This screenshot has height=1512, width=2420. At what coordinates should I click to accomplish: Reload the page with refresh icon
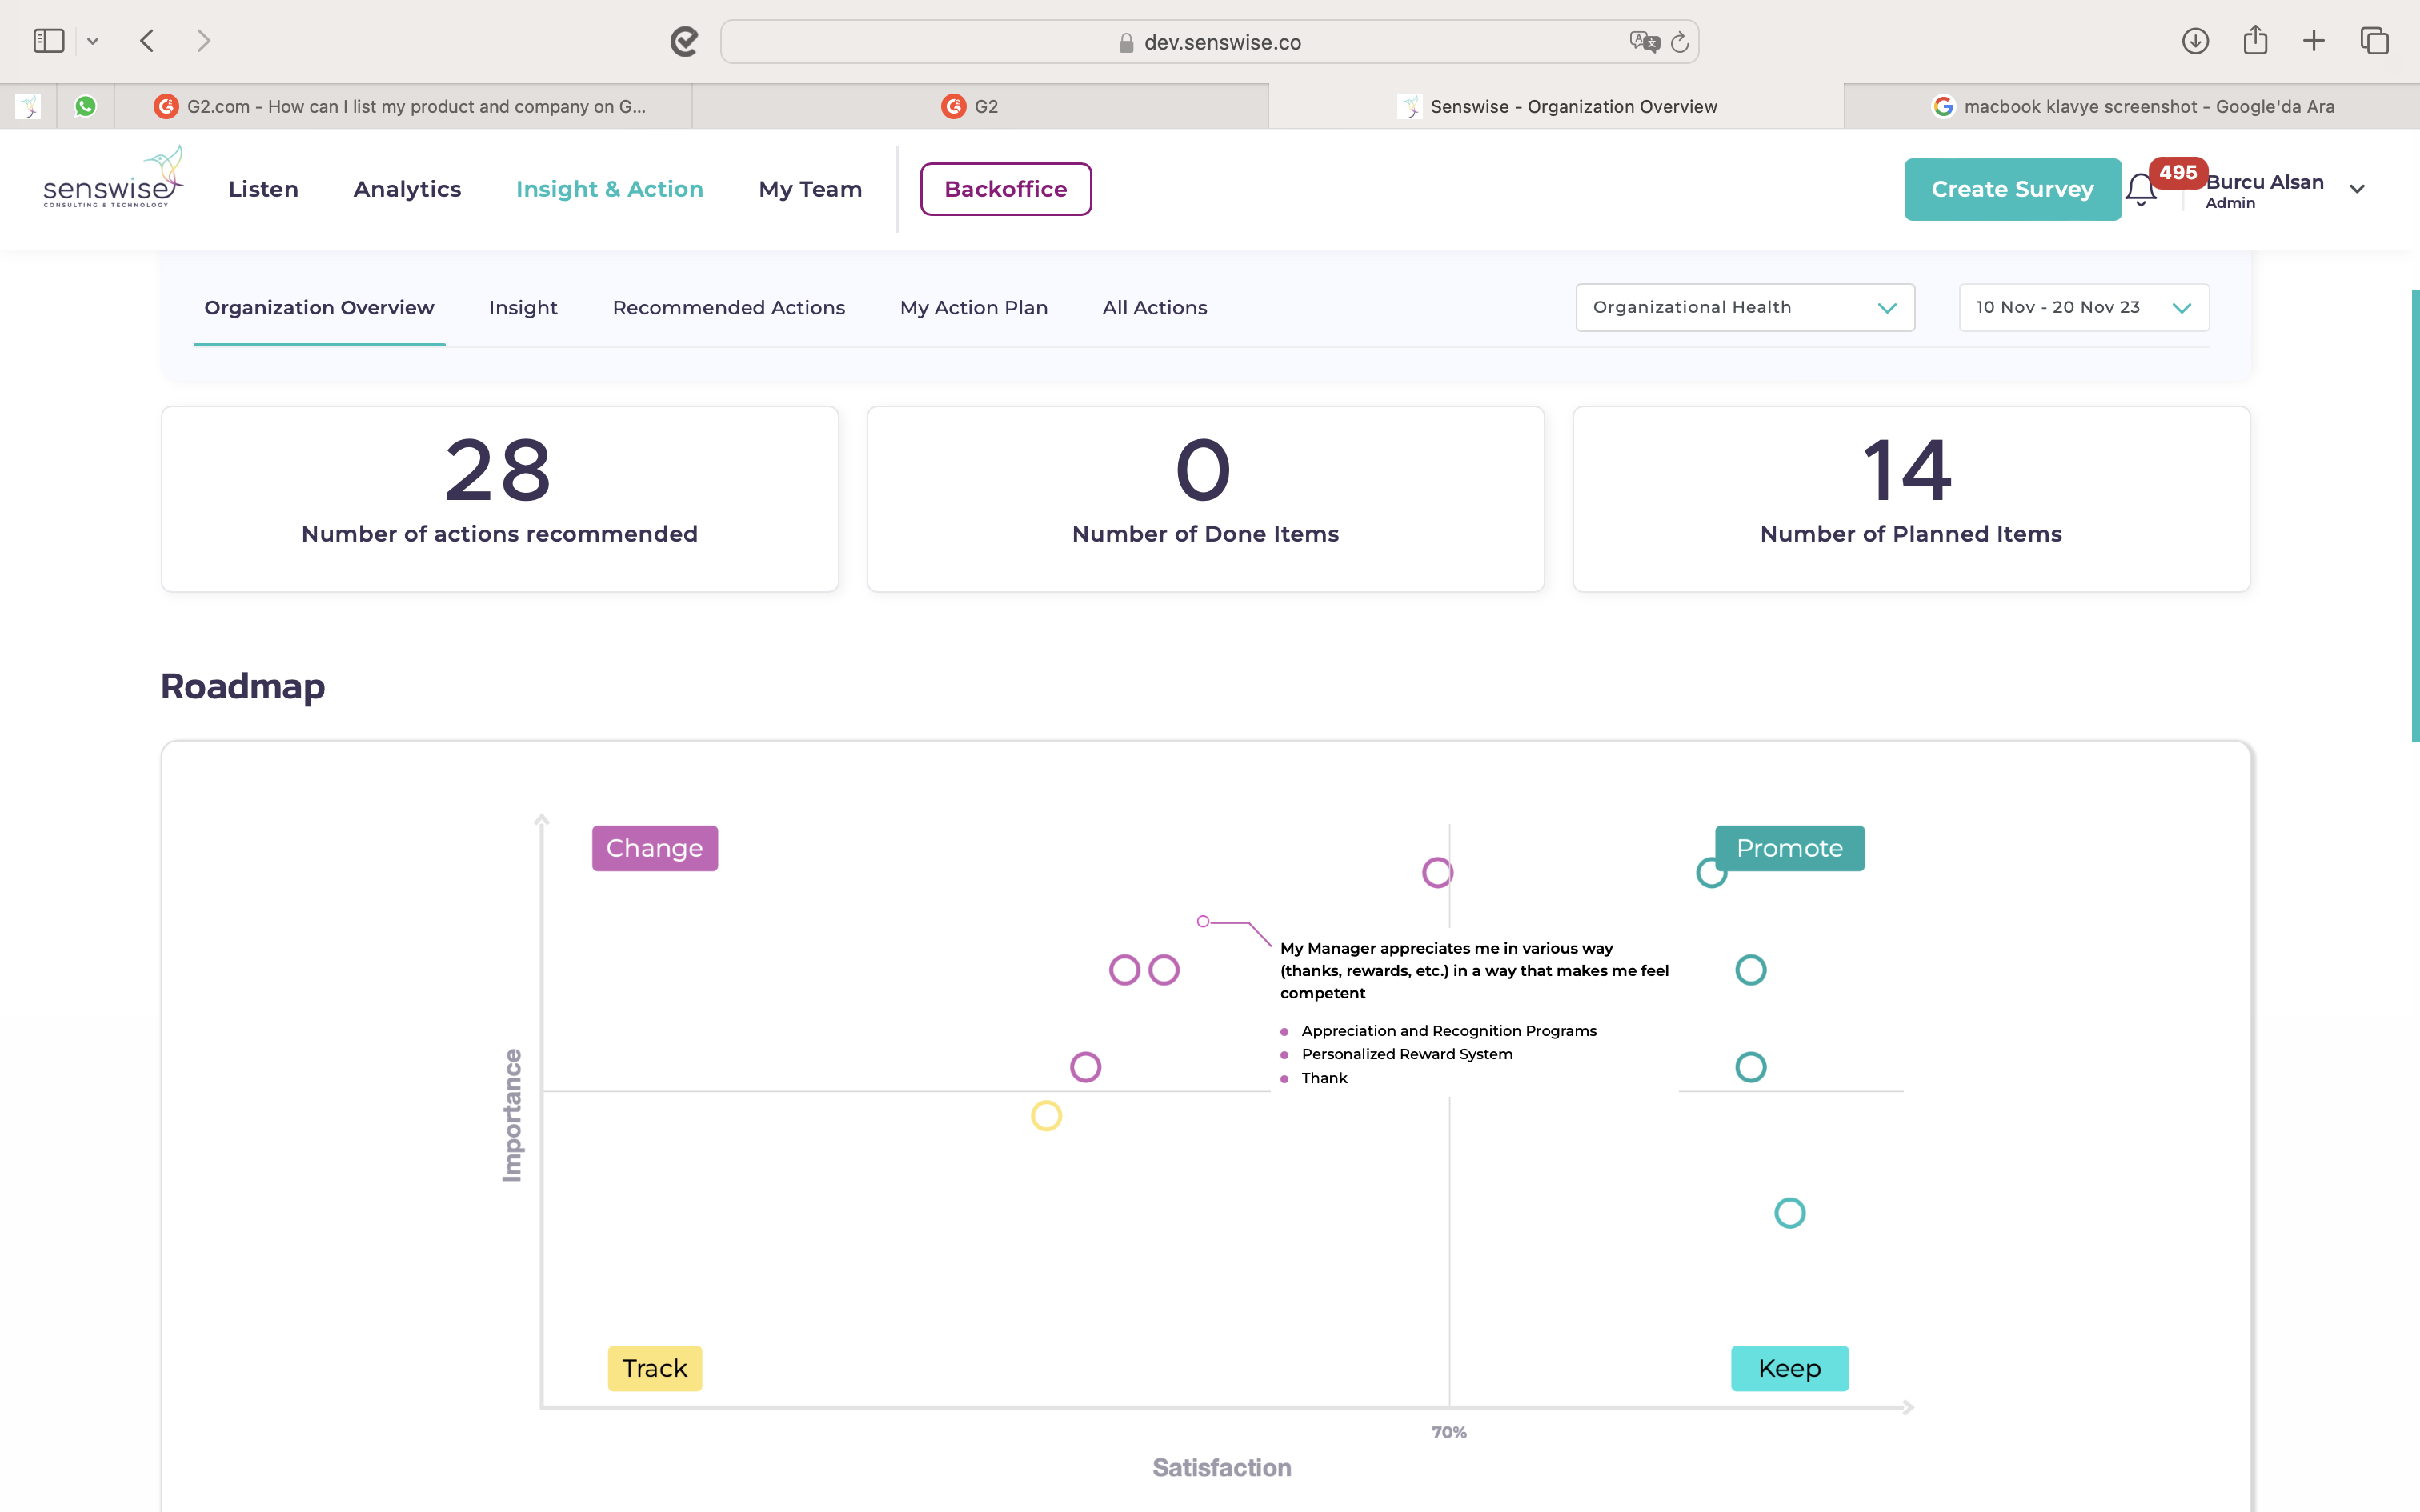point(1680,42)
